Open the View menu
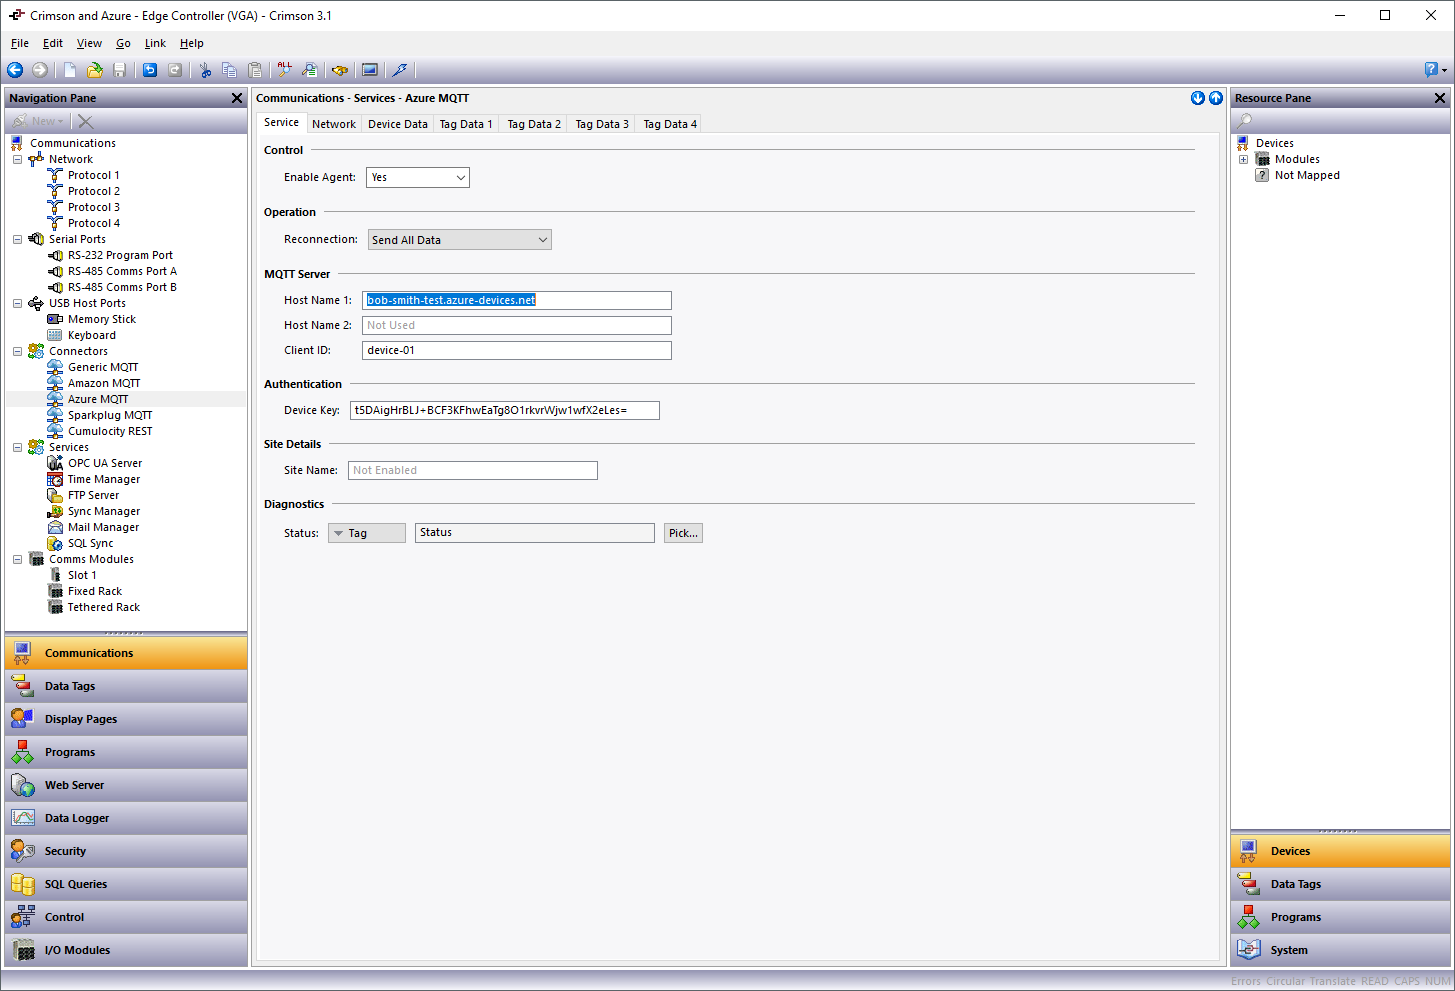1455x991 pixels. click(x=89, y=43)
